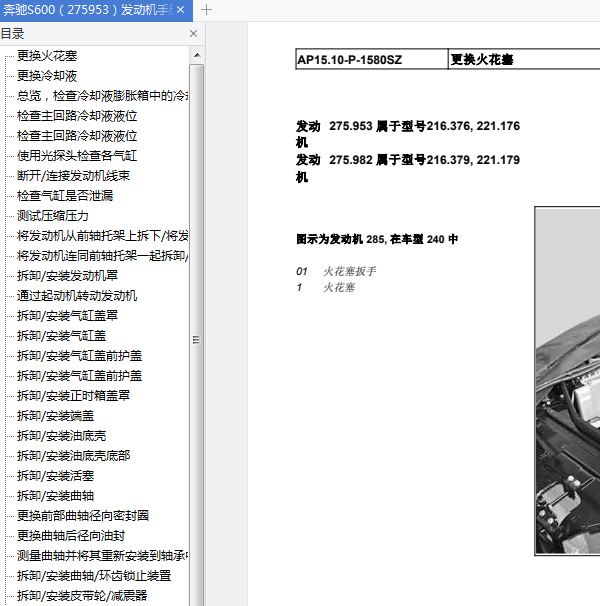Click the 更换火花塞 heading in document table
This screenshot has height=606, width=600.
482,60
